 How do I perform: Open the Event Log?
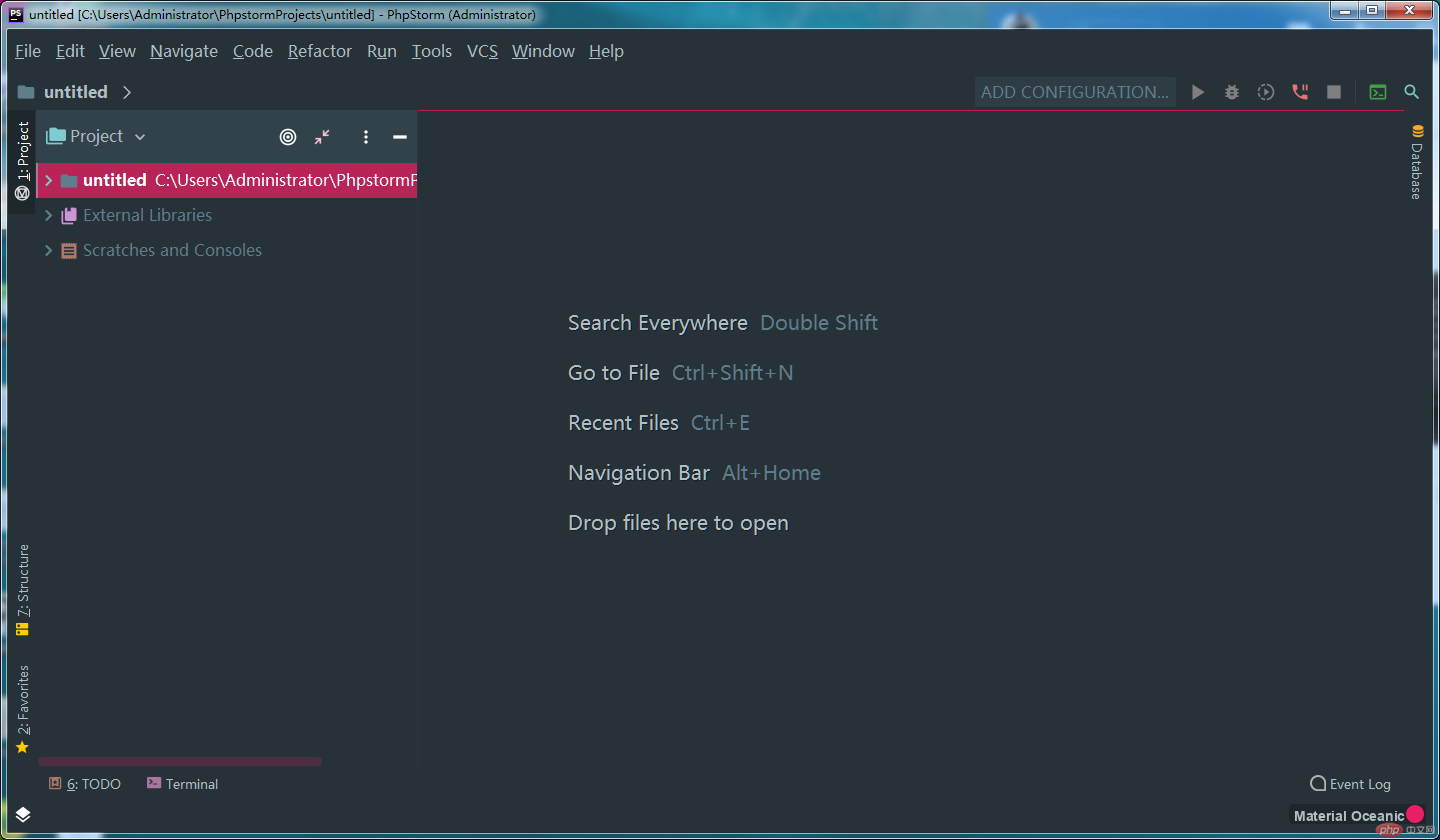[x=1350, y=784]
